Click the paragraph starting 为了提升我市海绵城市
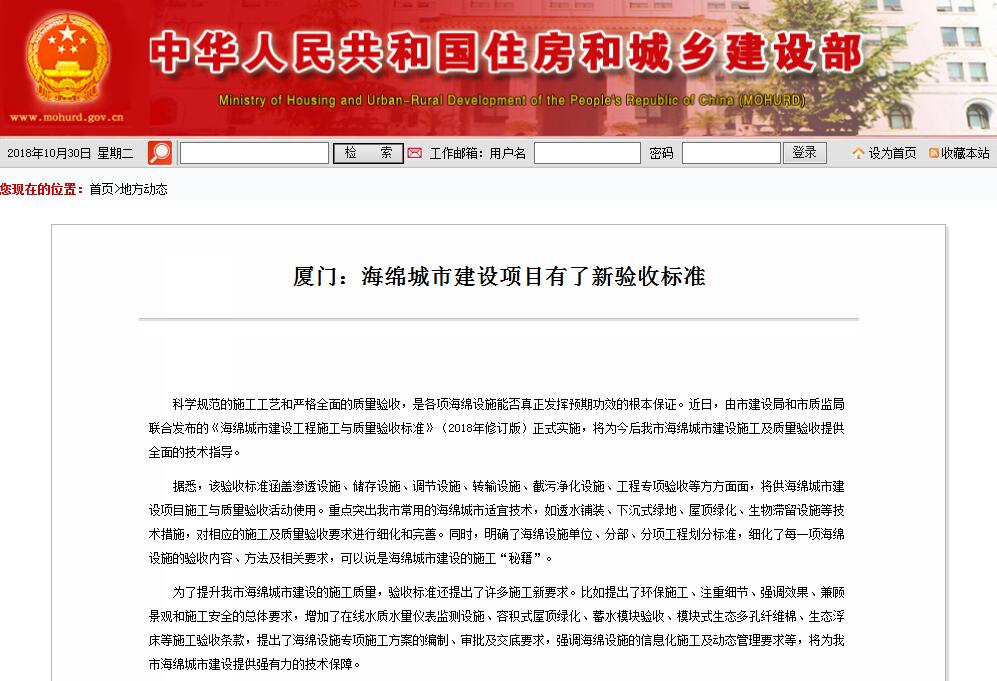The height and width of the screenshot is (681, 997). tap(497, 628)
